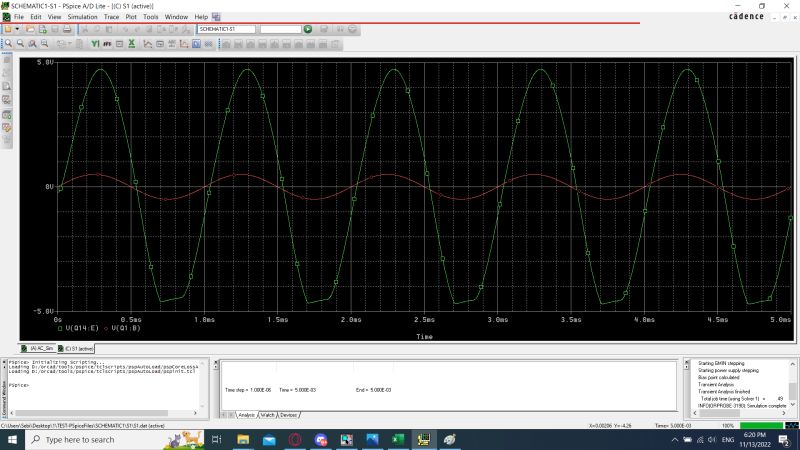
Task: Click the Zoom In magnifier icon
Action: click(x=8, y=44)
